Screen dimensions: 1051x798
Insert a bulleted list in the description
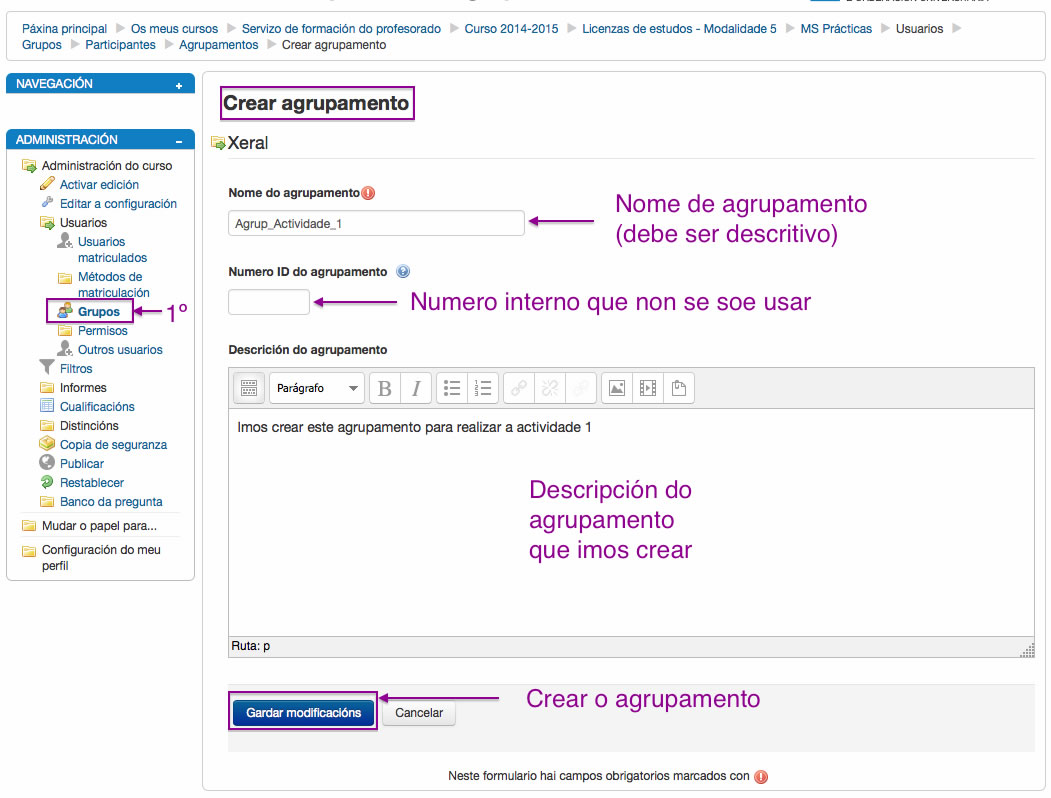coord(451,388)
